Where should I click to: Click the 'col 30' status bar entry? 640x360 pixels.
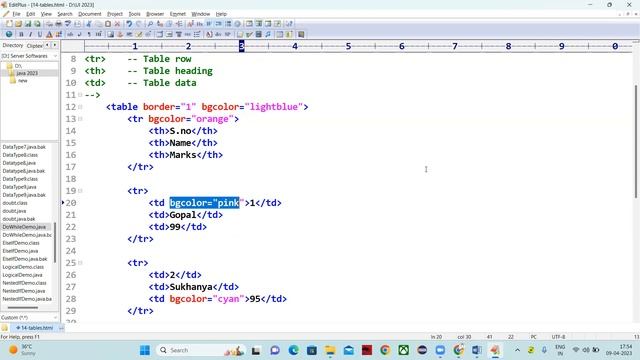464,337
